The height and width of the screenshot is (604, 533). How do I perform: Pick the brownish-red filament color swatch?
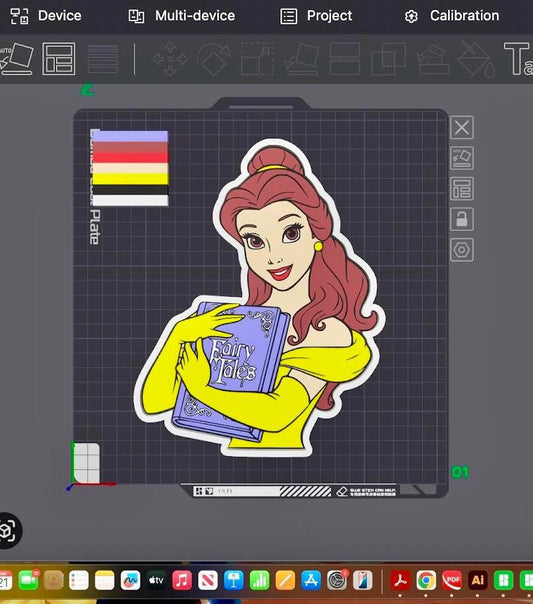coord(131,147)
